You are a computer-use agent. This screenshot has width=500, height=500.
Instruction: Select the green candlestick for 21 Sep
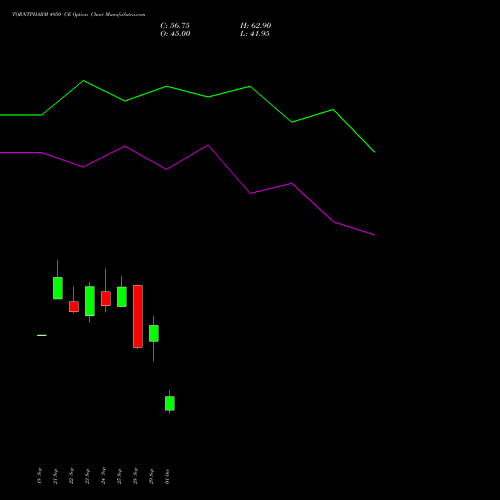coord(58,288)
